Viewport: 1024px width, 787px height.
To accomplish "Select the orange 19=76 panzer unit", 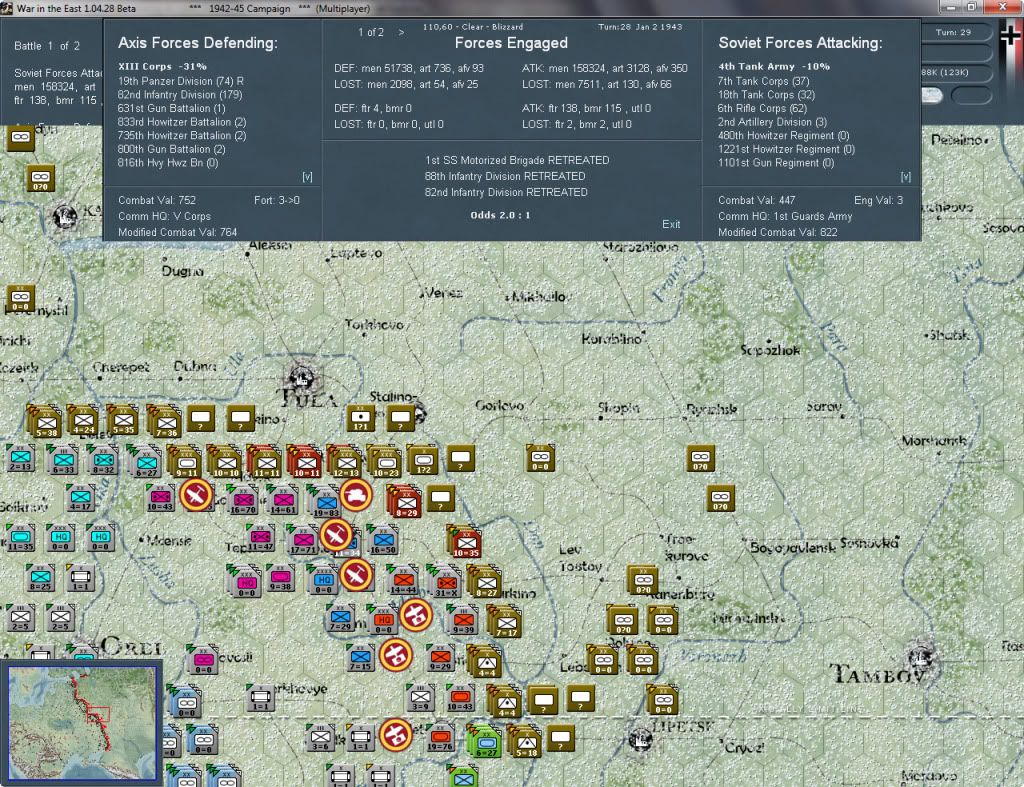I will (440, 737).
